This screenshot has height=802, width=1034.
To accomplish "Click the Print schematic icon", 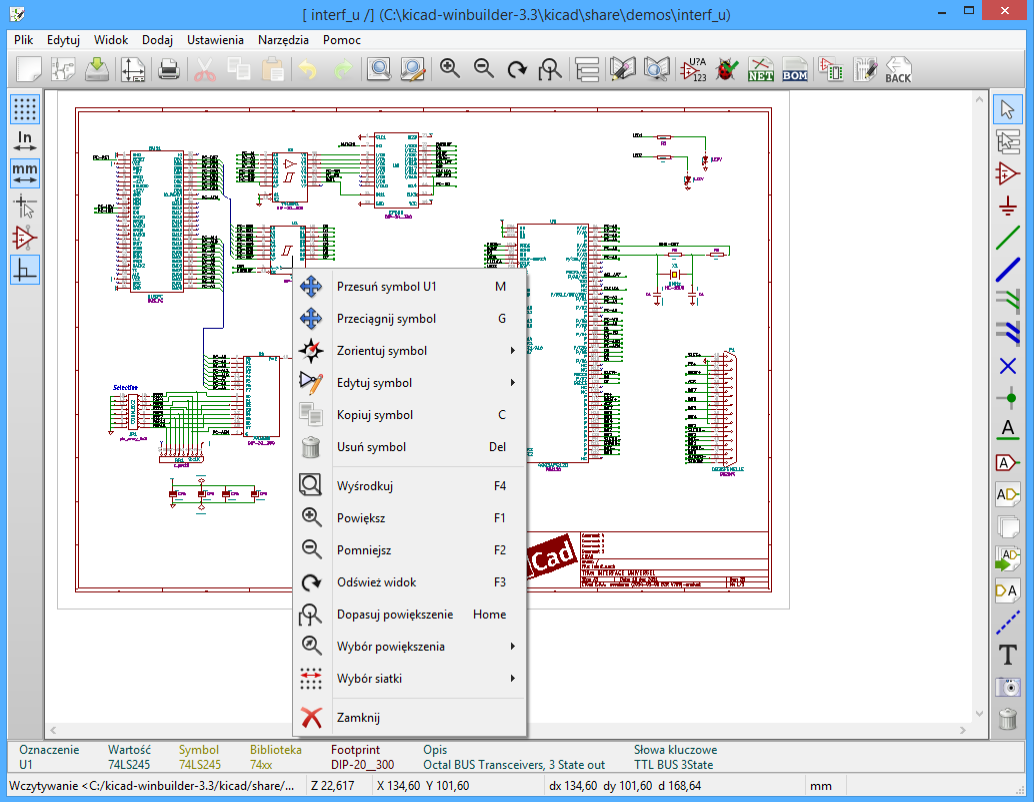I will pos(169,69).
